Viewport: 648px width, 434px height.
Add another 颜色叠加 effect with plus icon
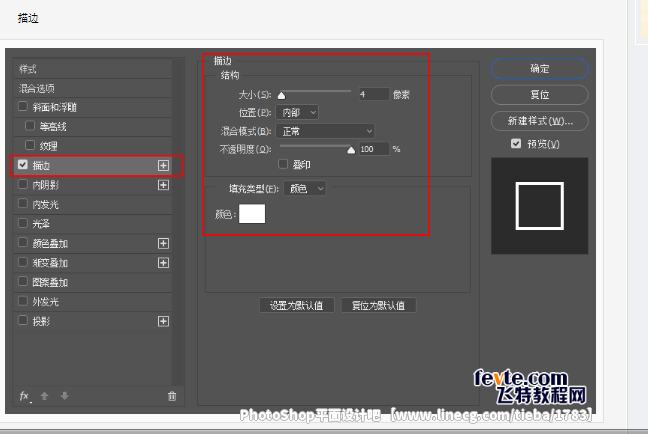[x=163, y=243]
